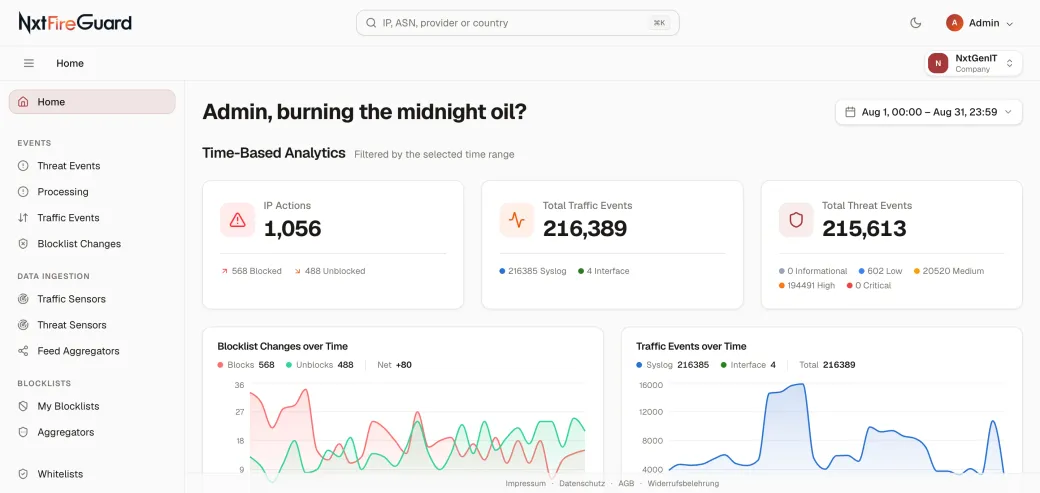
Task: Click the Net +80 chart summary
Action: [x=395, y=365]
